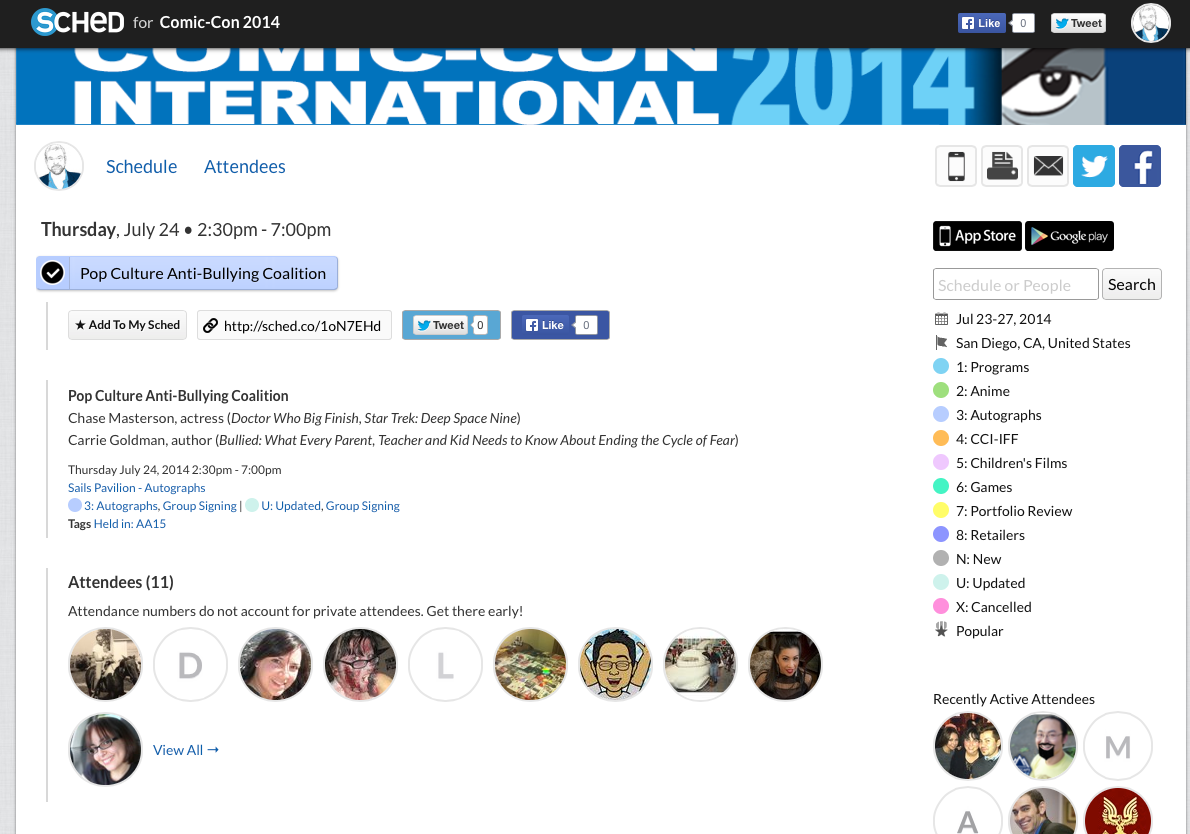Filter by 1: Programs category
Screen dimensions: 1190x834
click(993, 367)
